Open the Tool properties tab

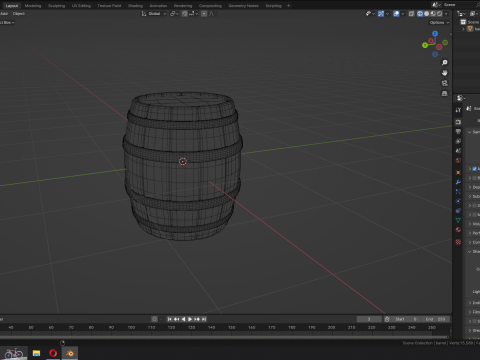tap(458, 110)
